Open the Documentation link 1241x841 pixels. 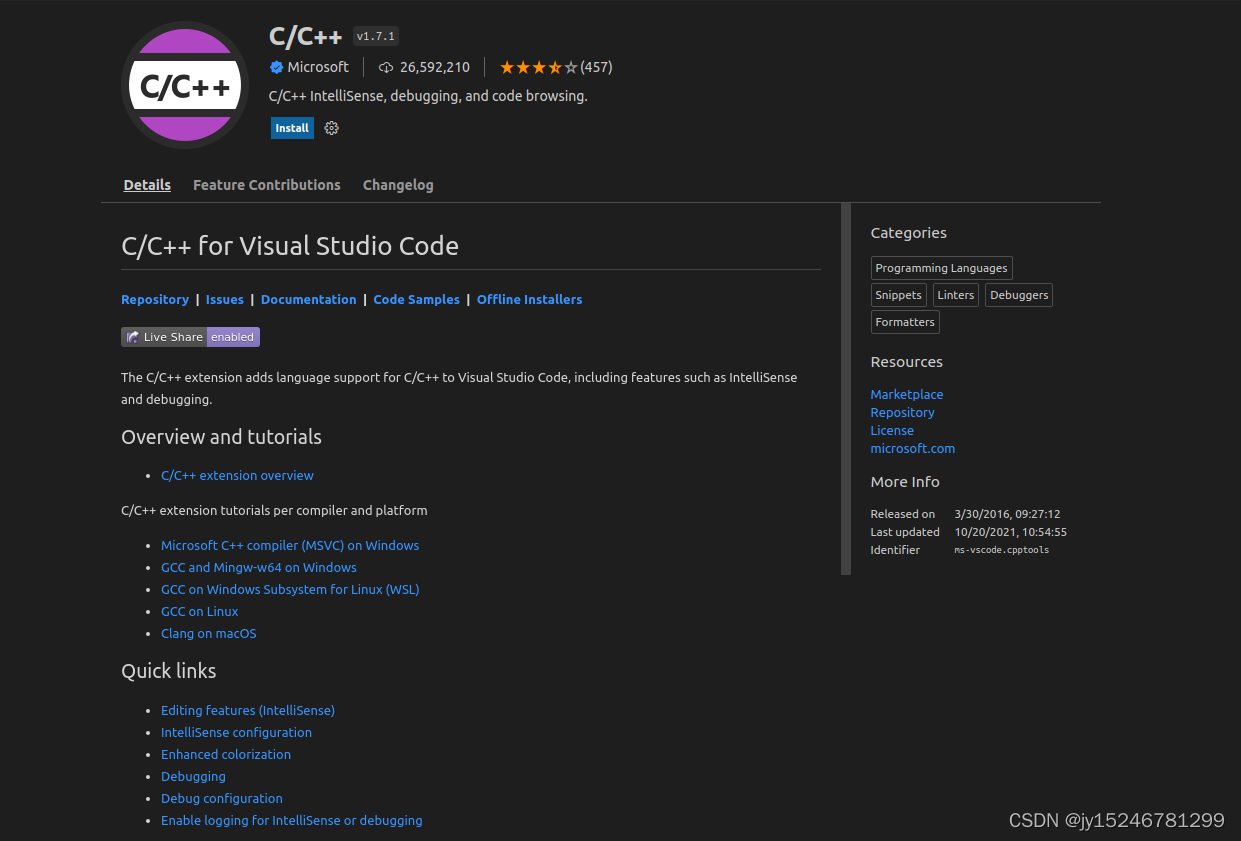pyautogui.click(x=308, y=299)
